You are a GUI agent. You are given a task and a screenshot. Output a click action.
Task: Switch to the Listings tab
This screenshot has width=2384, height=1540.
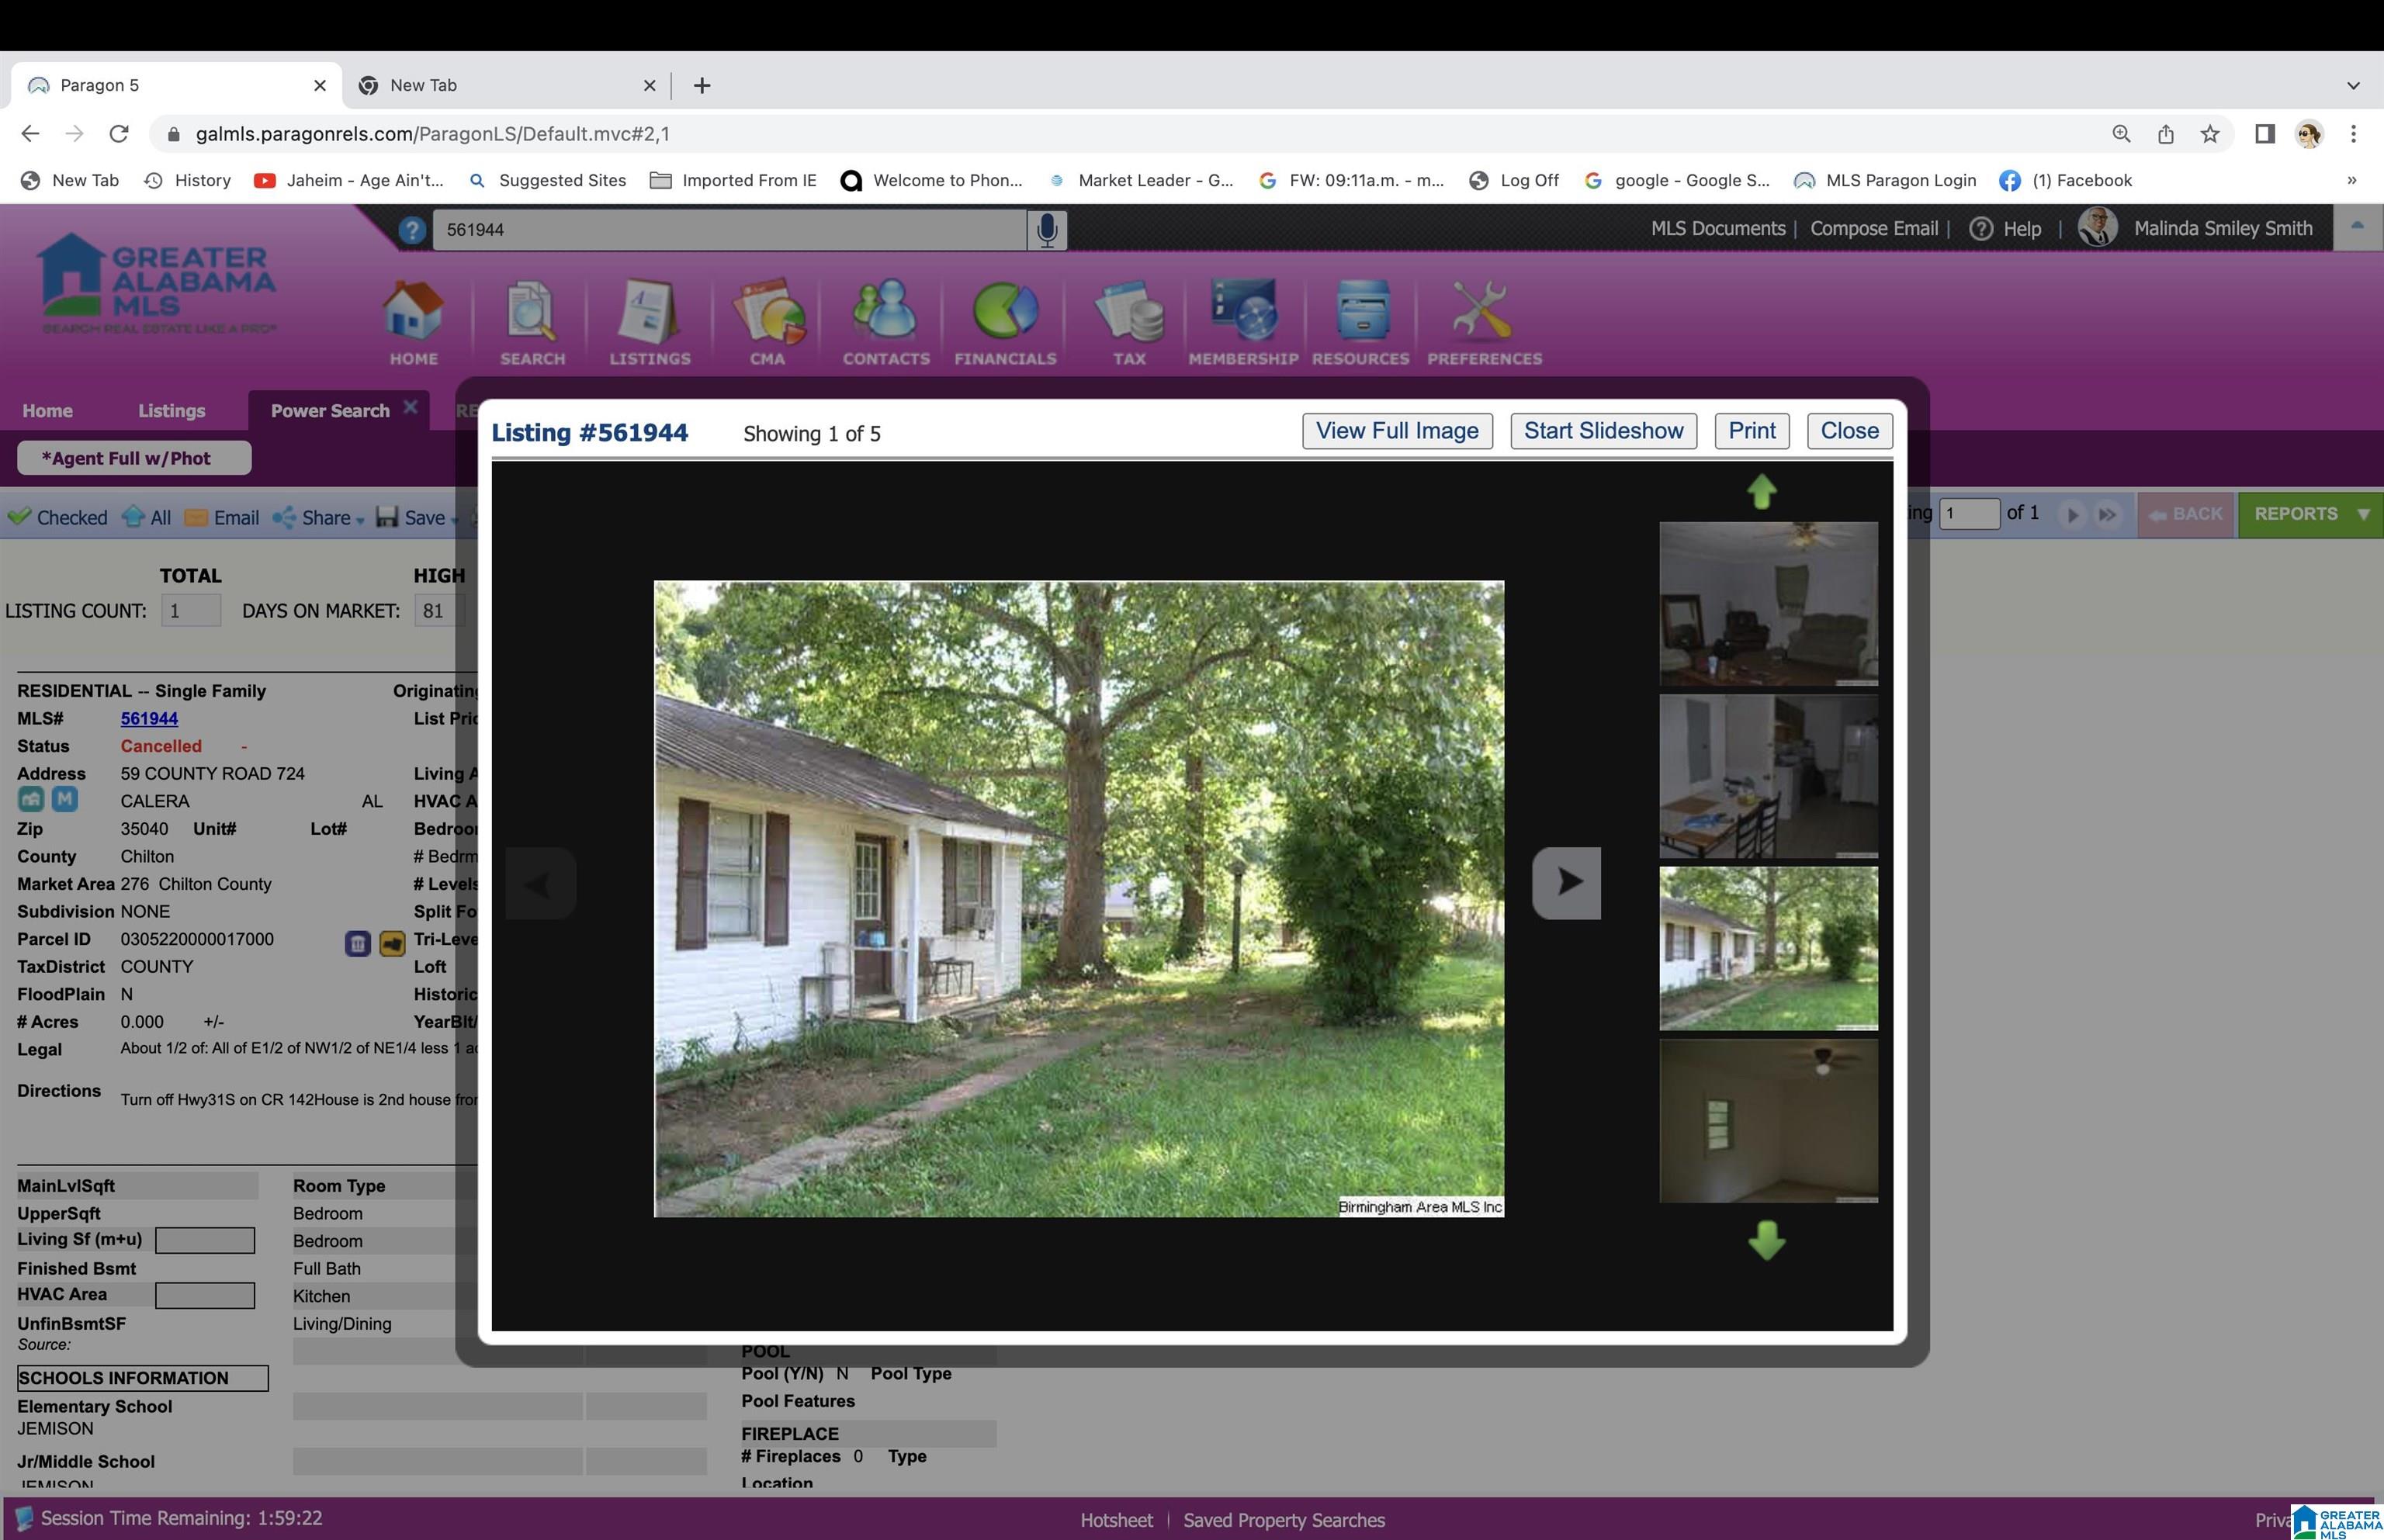171,411
